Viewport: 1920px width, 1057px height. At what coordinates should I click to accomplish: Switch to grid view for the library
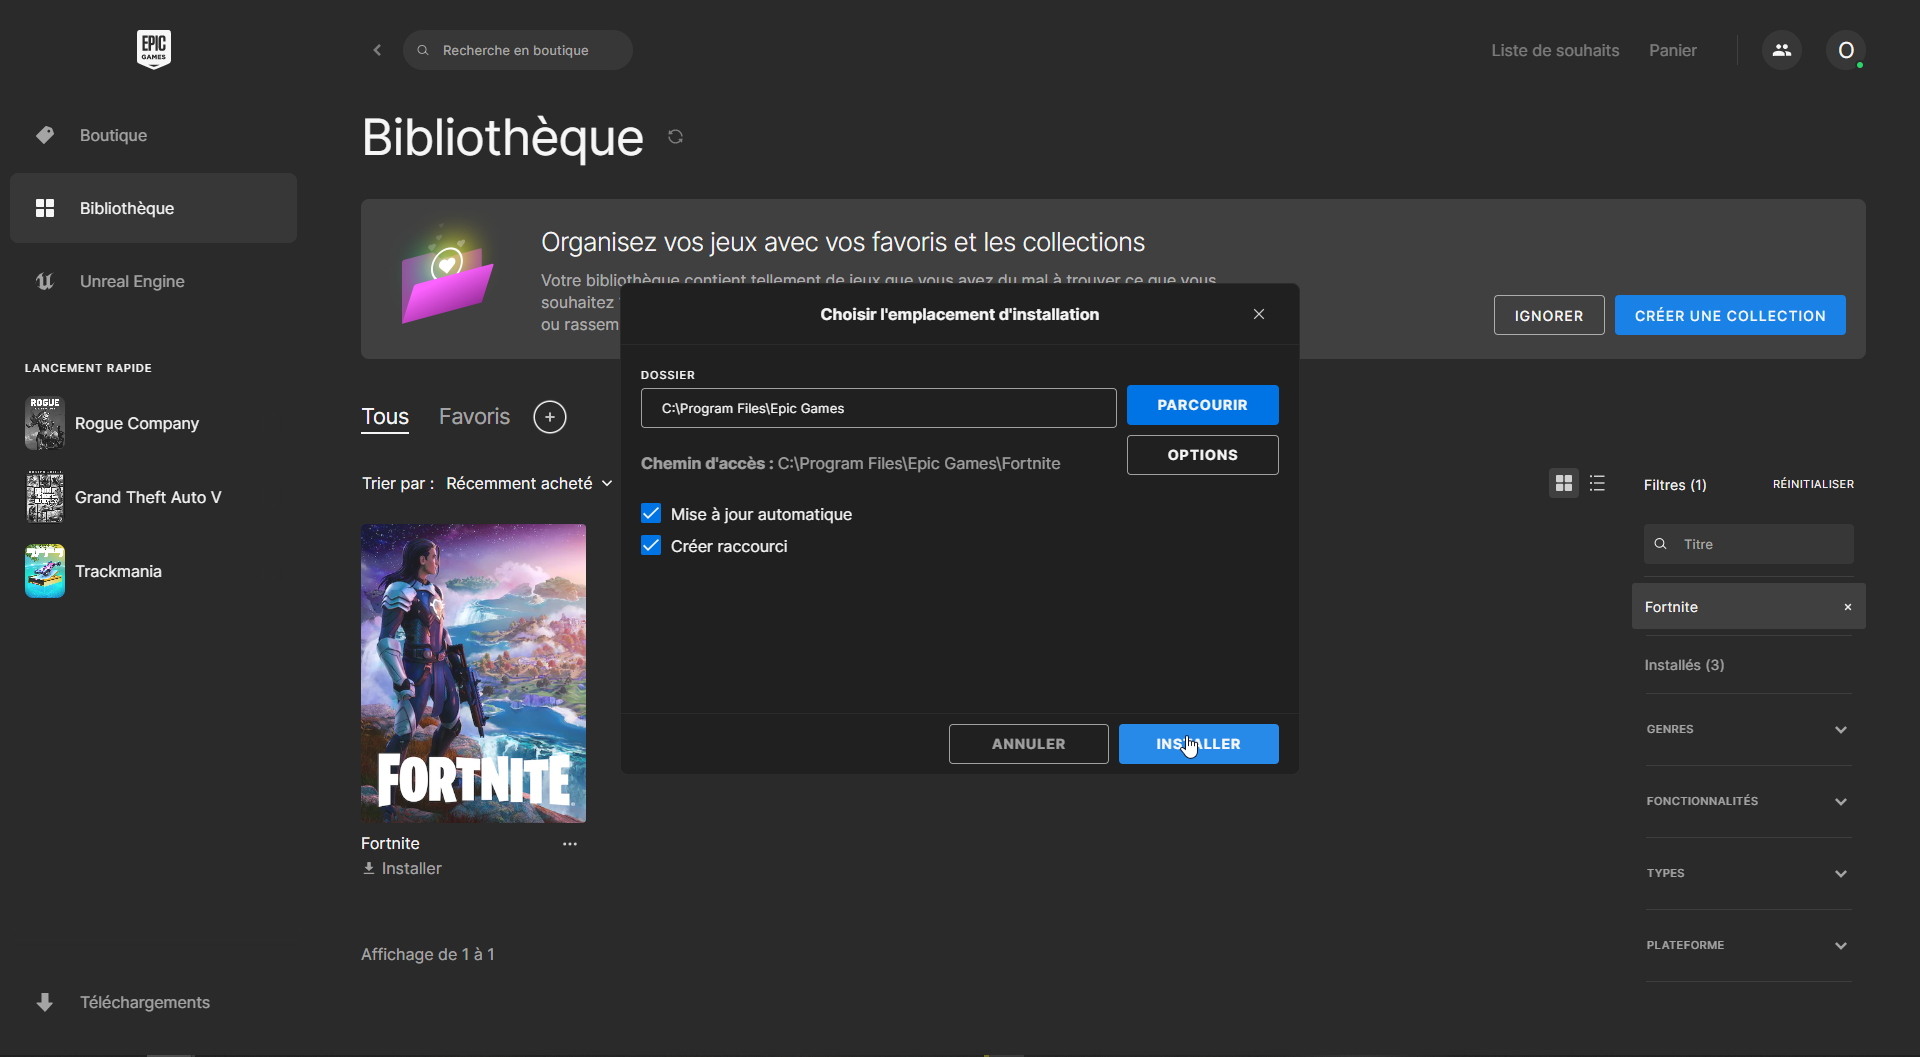tap(1562, 483)
